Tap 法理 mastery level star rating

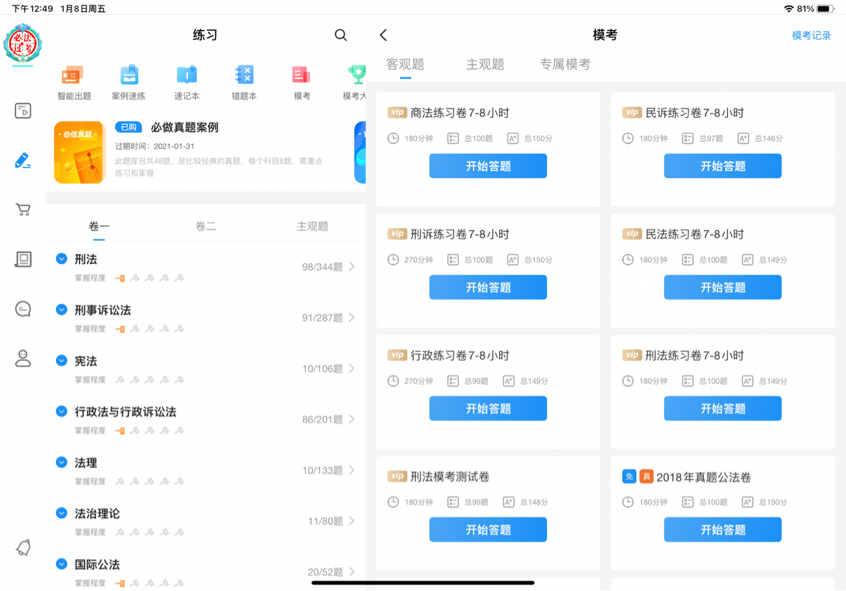coord(149,481)
